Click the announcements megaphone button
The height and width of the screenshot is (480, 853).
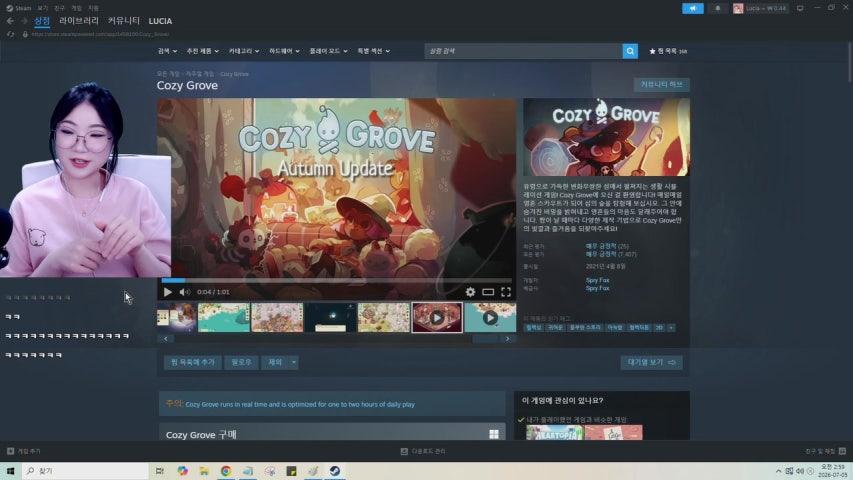693,8
